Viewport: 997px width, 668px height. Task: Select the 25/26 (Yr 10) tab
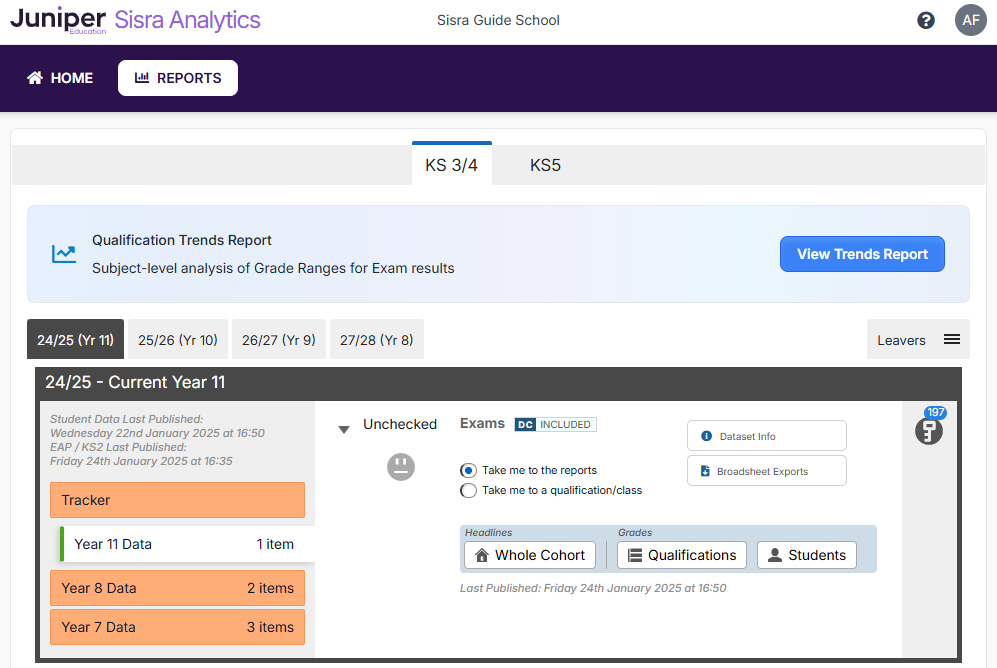pos(178,340)
